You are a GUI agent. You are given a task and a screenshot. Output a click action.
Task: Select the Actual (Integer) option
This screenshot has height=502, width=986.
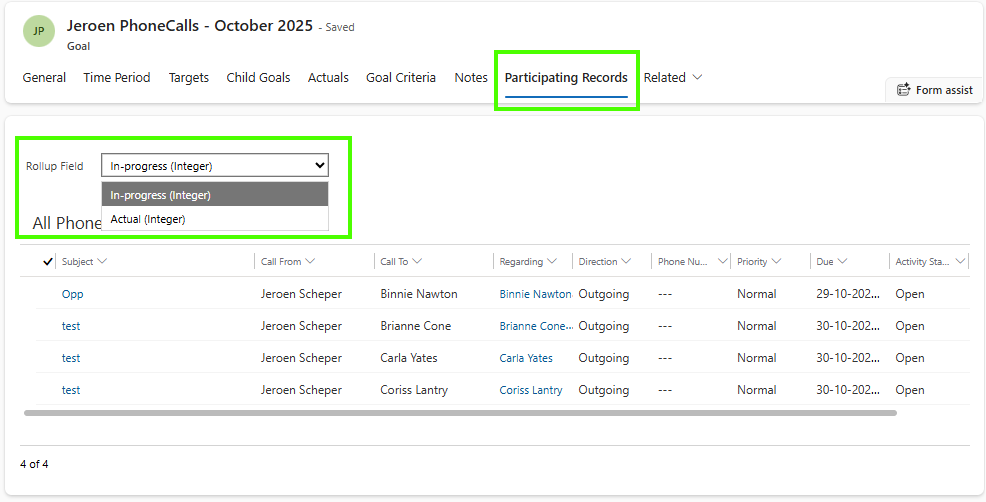pos(148,219)
